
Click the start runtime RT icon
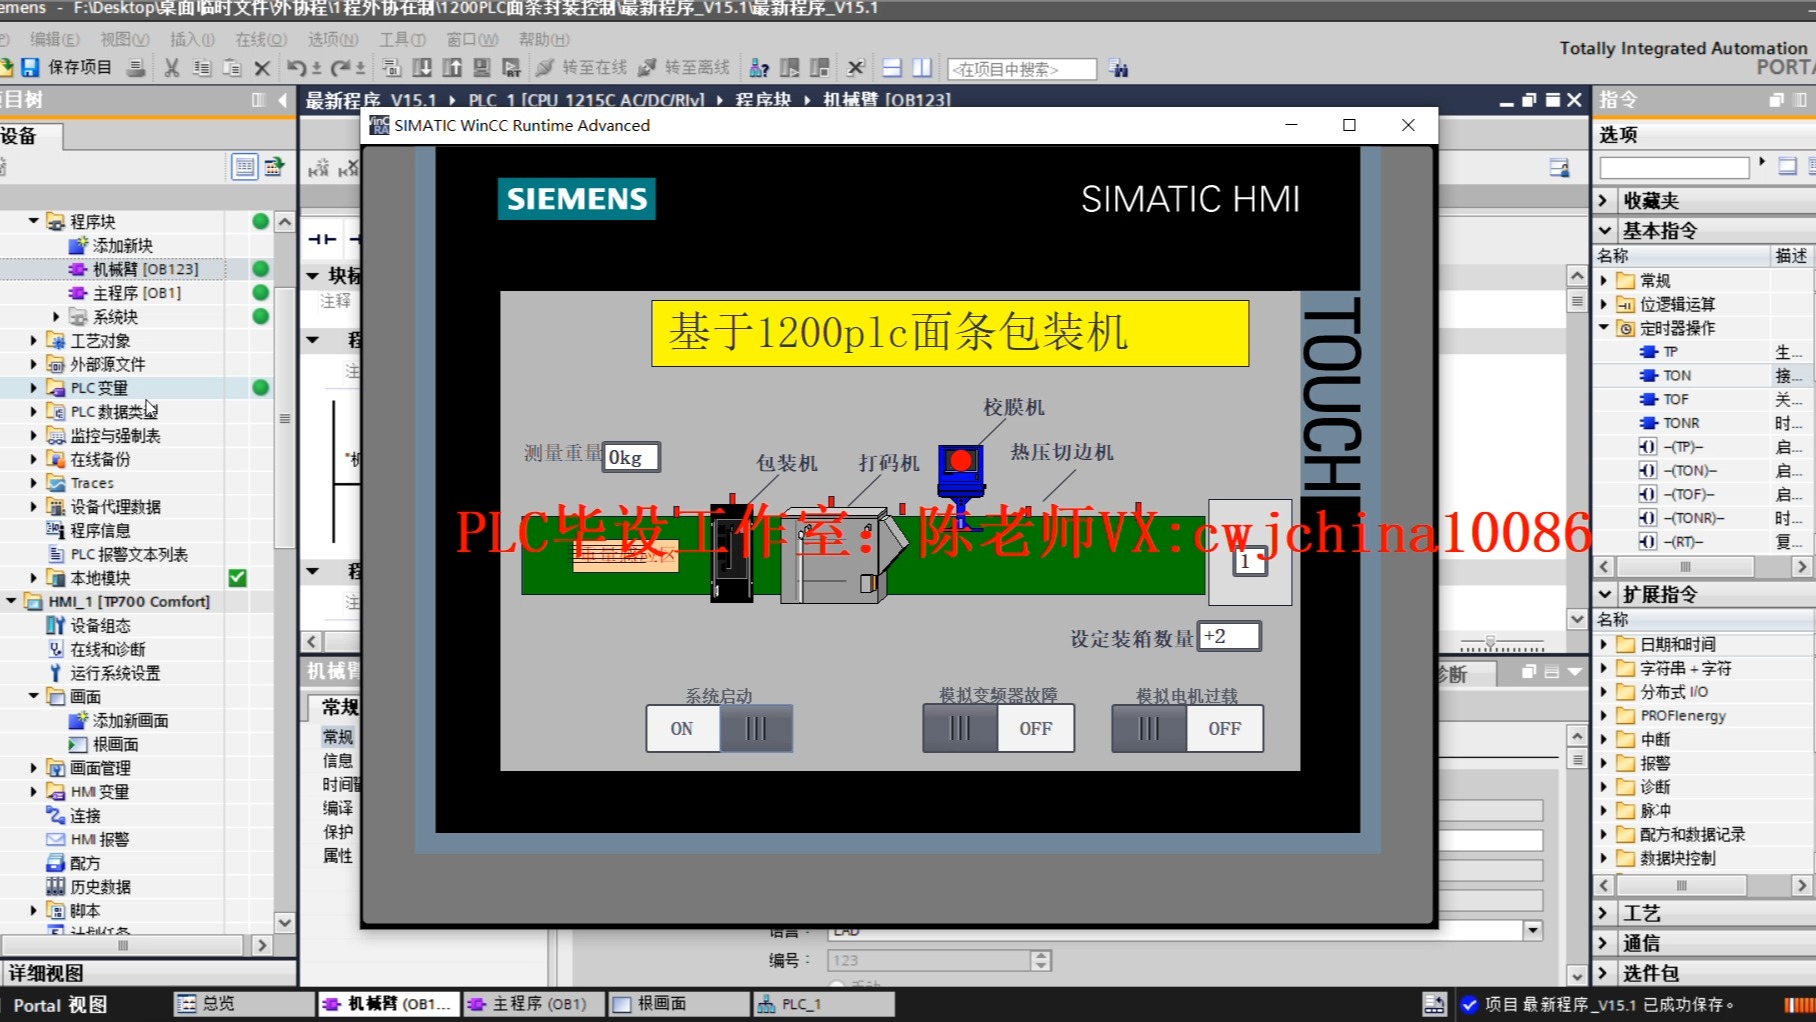512,68
